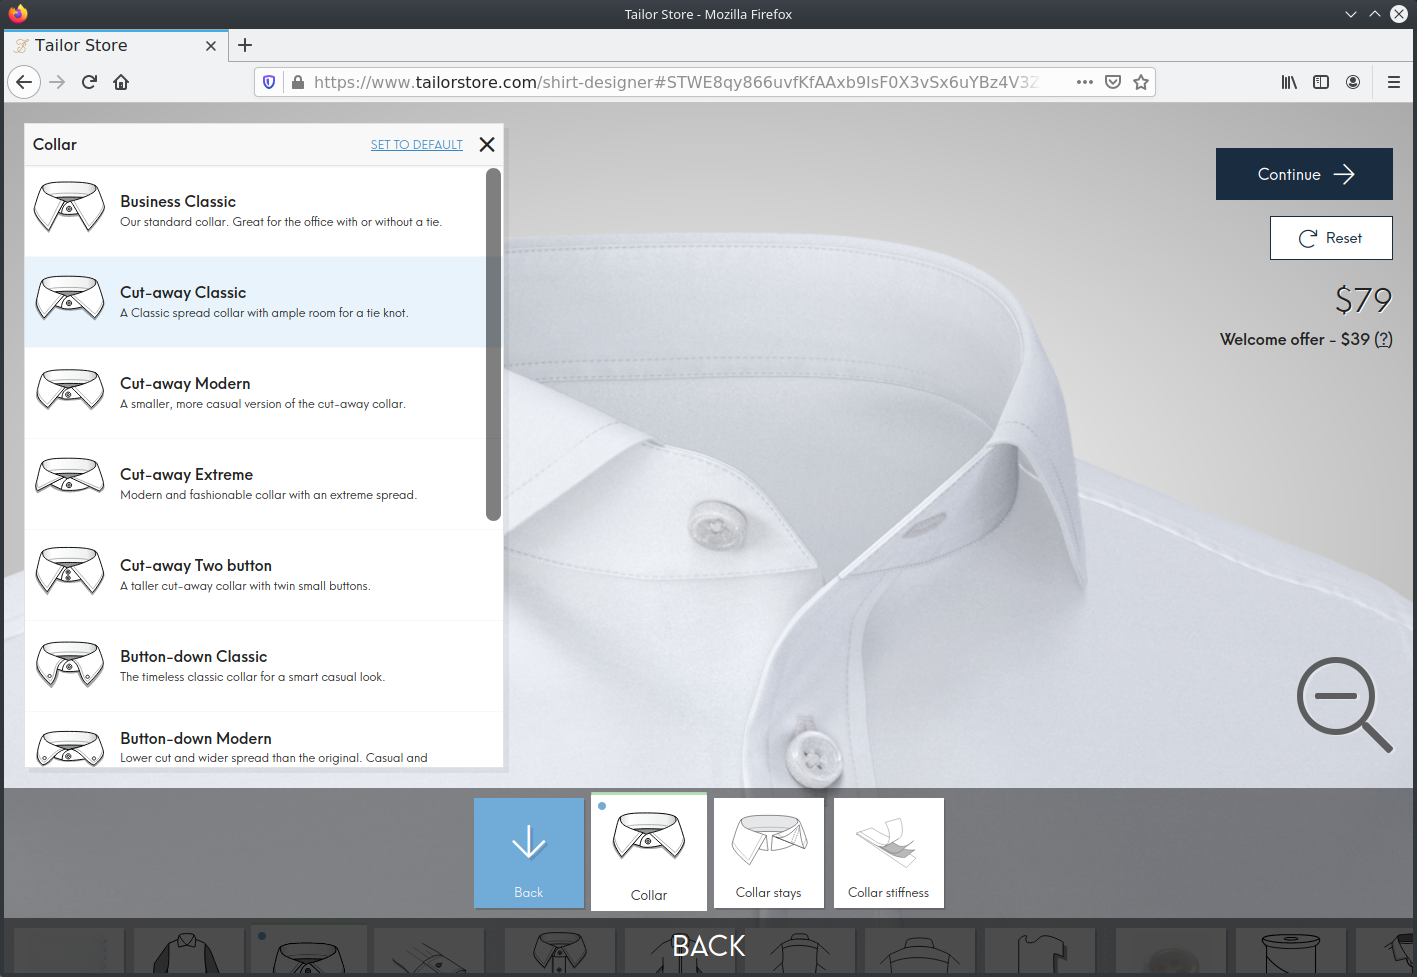The image size is (1417, 977).
Task: Select the Business Classic collar option
Action: [255, 211]
